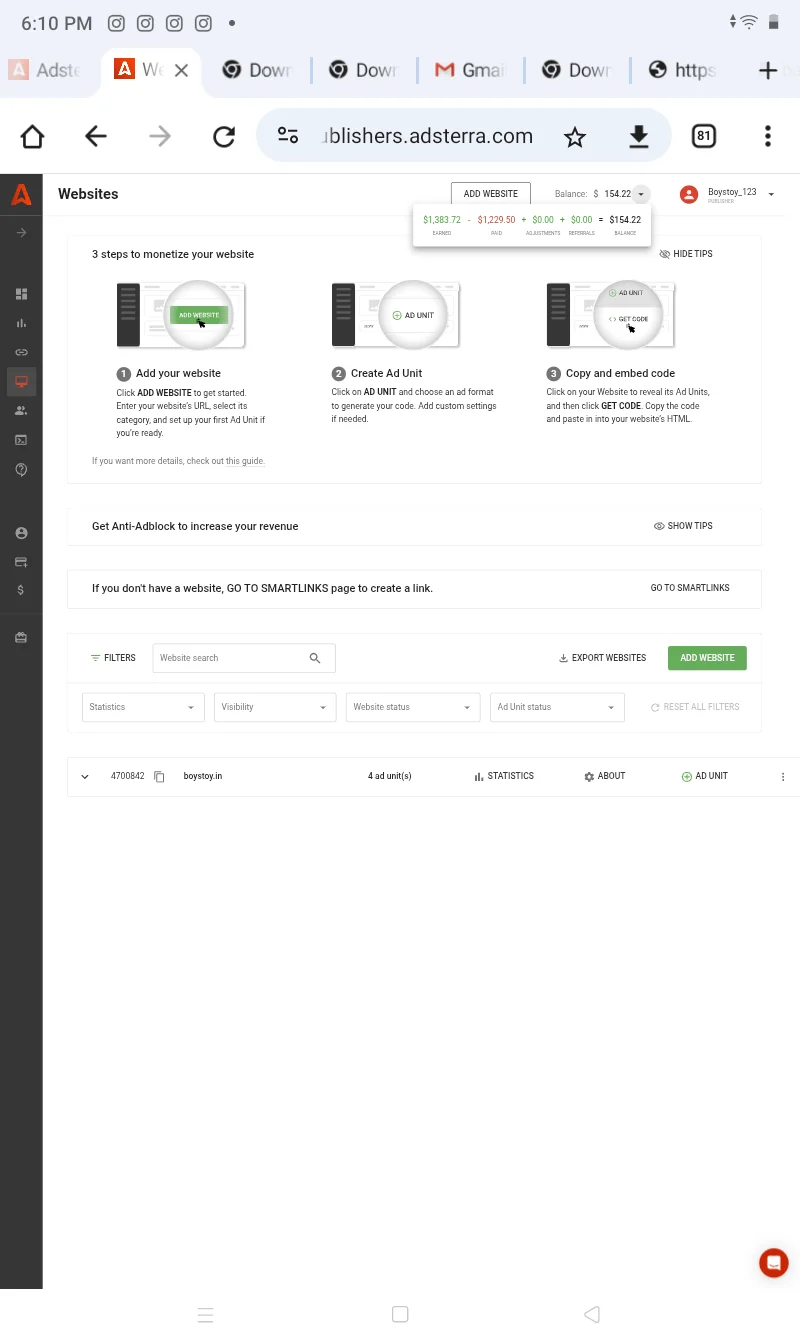Open the Adsterra logo home icon

click(x=21, y=196)
